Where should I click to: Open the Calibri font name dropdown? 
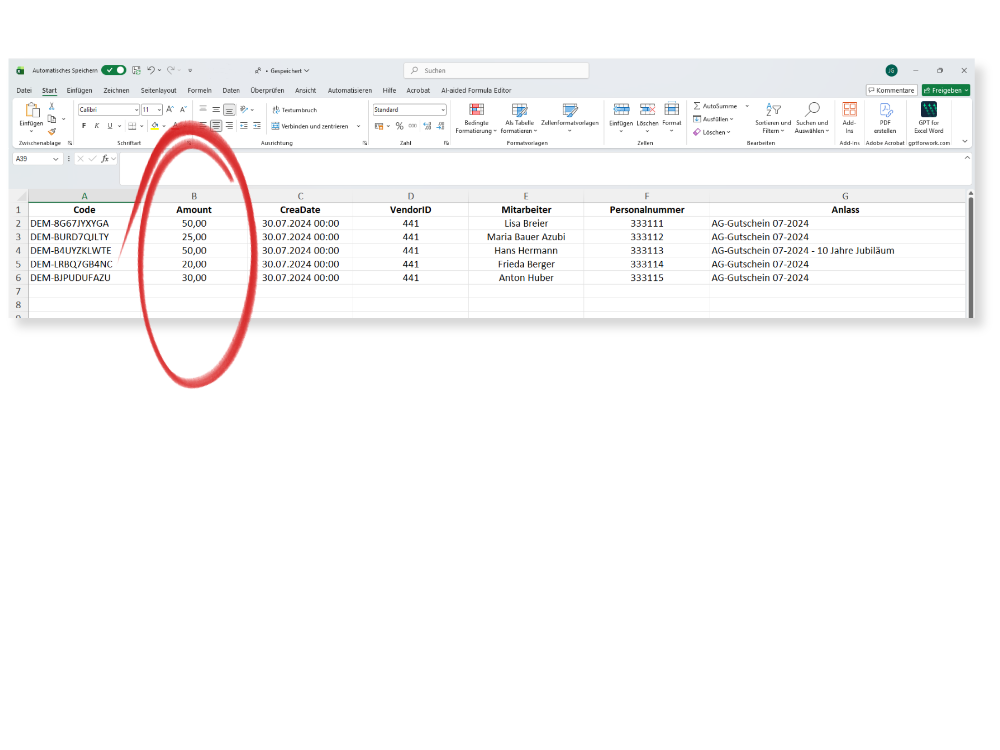(135, 110)
